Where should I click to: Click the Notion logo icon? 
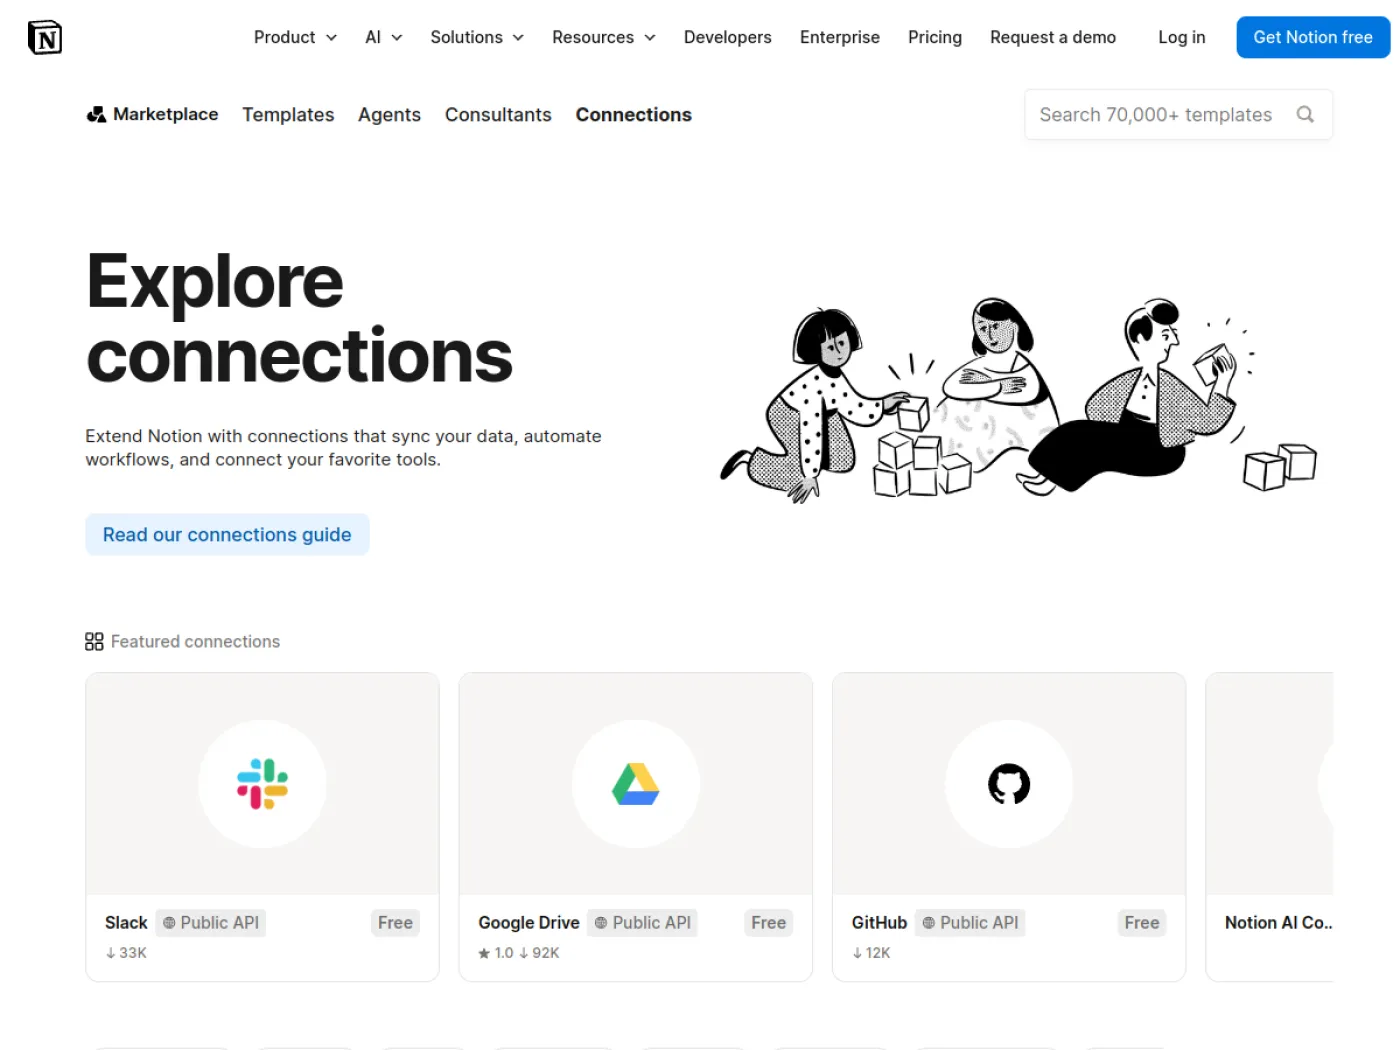tap(45, 38)
